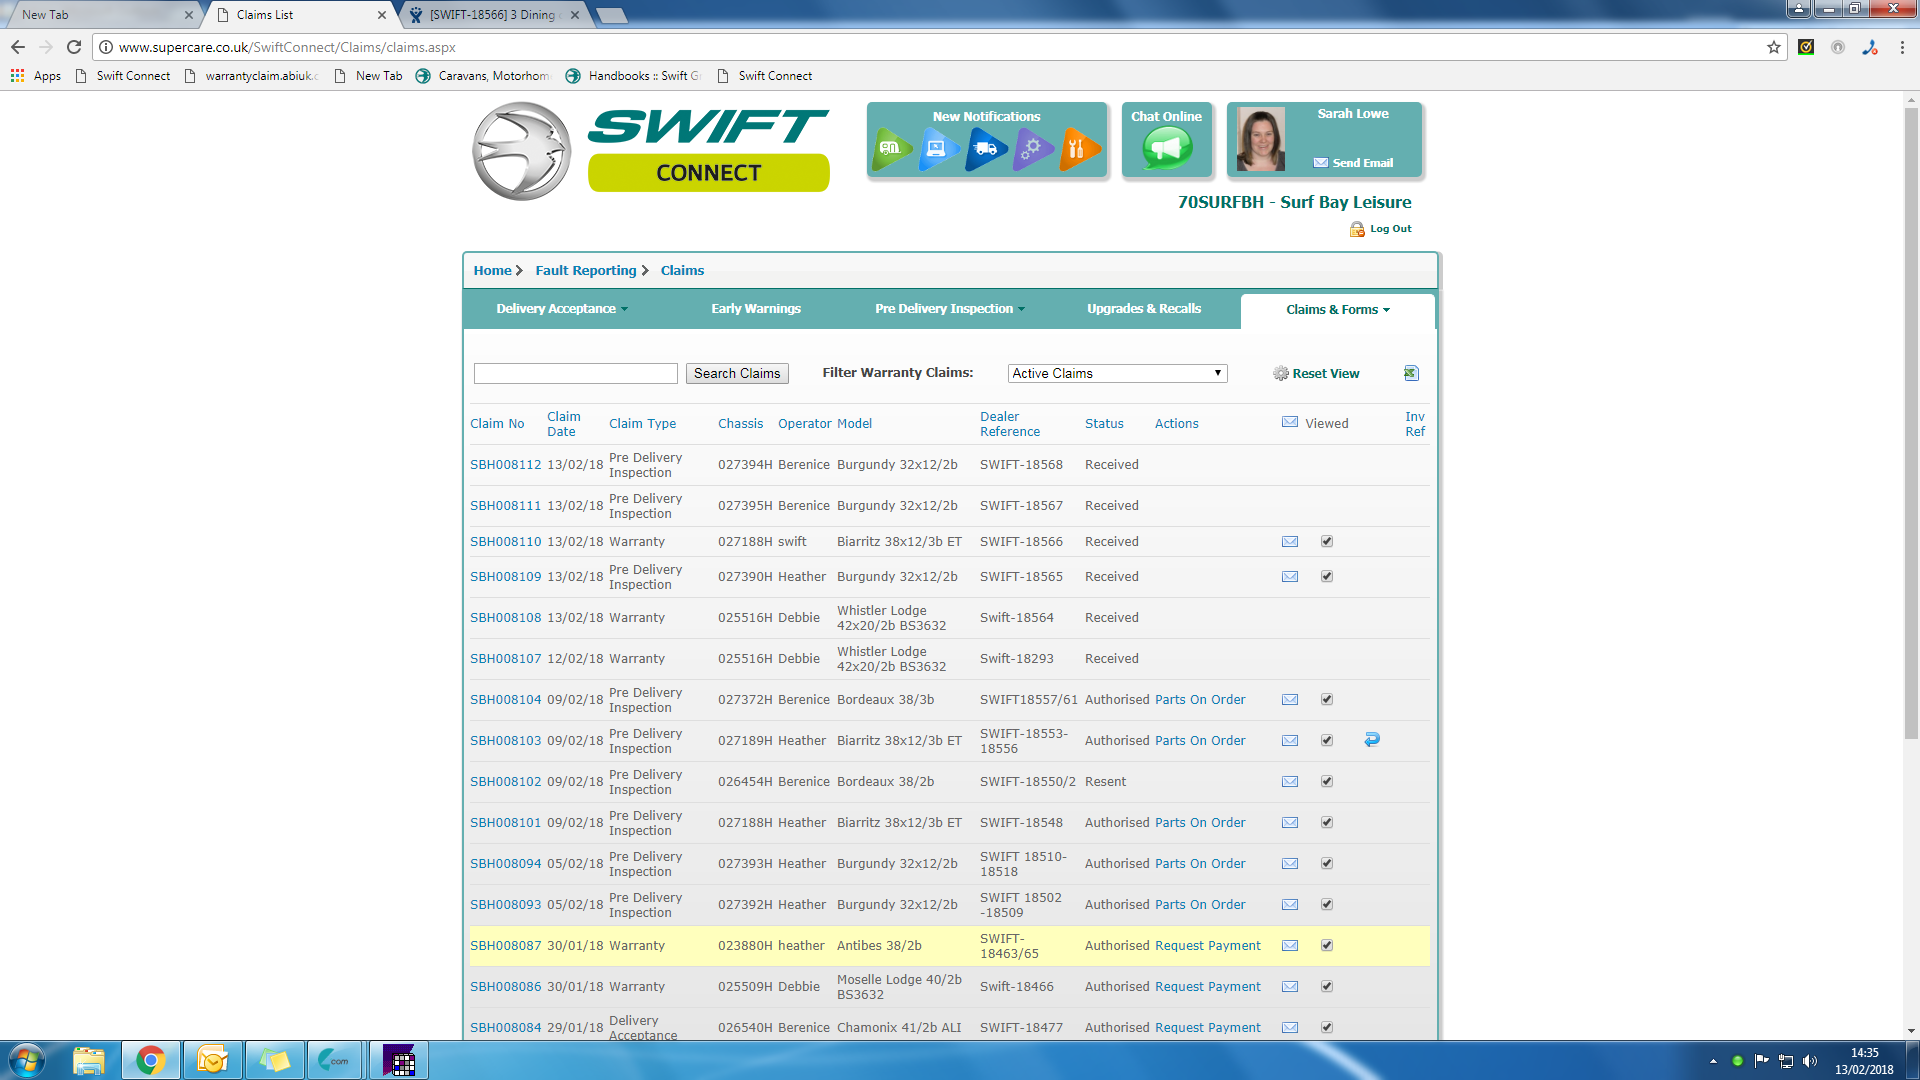The image size is (1920, 1080).
Task: Click the laptop notification icon
Action: point(937,149)
